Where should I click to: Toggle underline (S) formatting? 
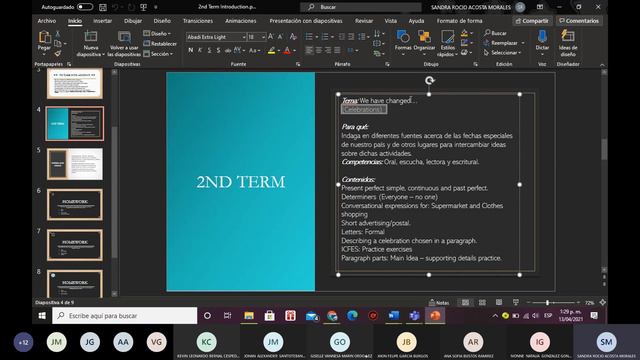209,50
